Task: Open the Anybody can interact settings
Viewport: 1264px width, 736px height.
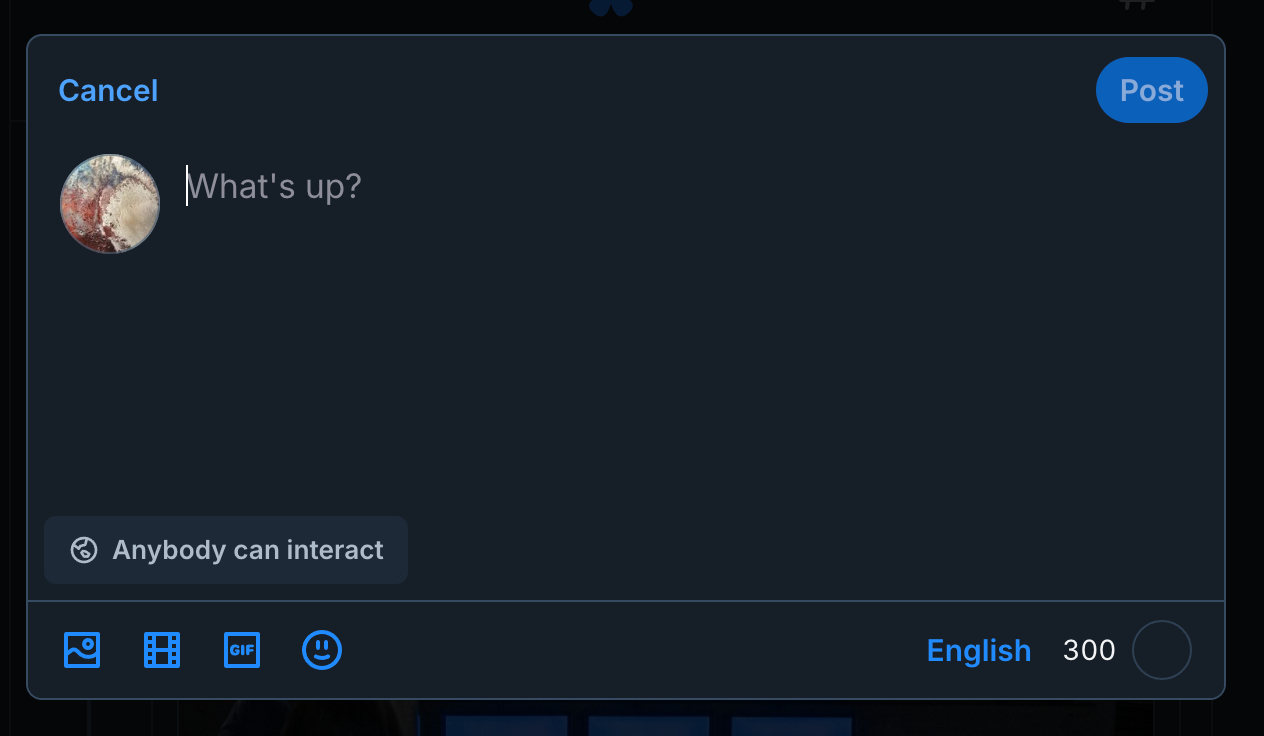Action: (x=226, y=550)
